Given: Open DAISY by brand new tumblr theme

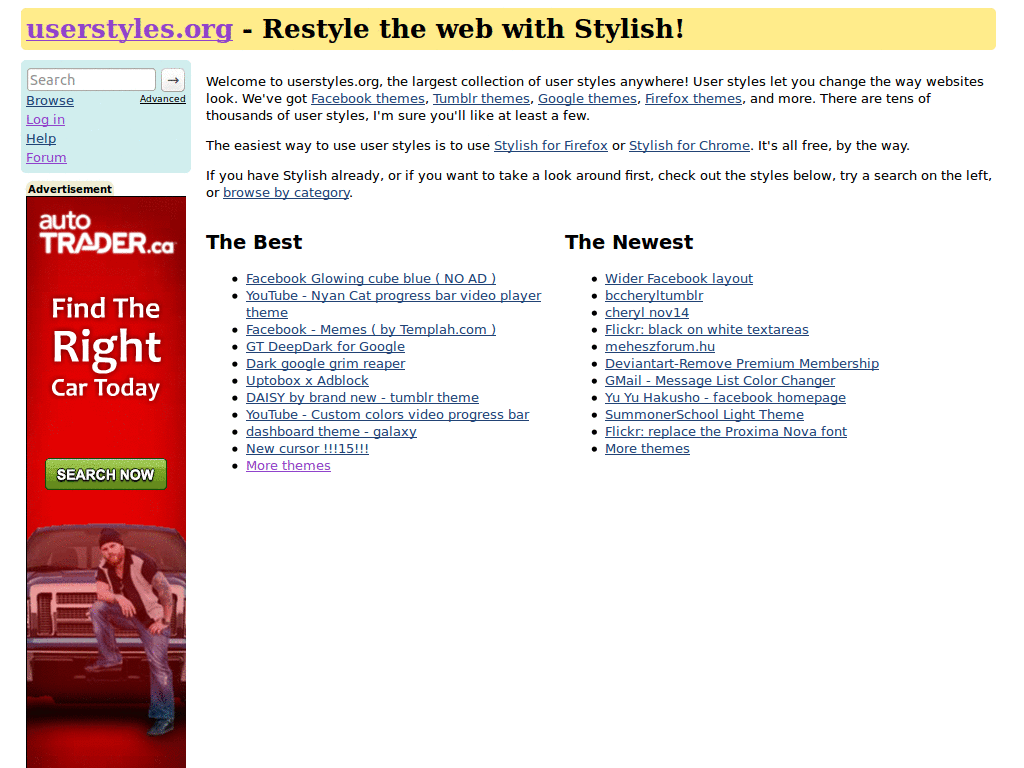Looking at the screenshot, I should [362, 398].
